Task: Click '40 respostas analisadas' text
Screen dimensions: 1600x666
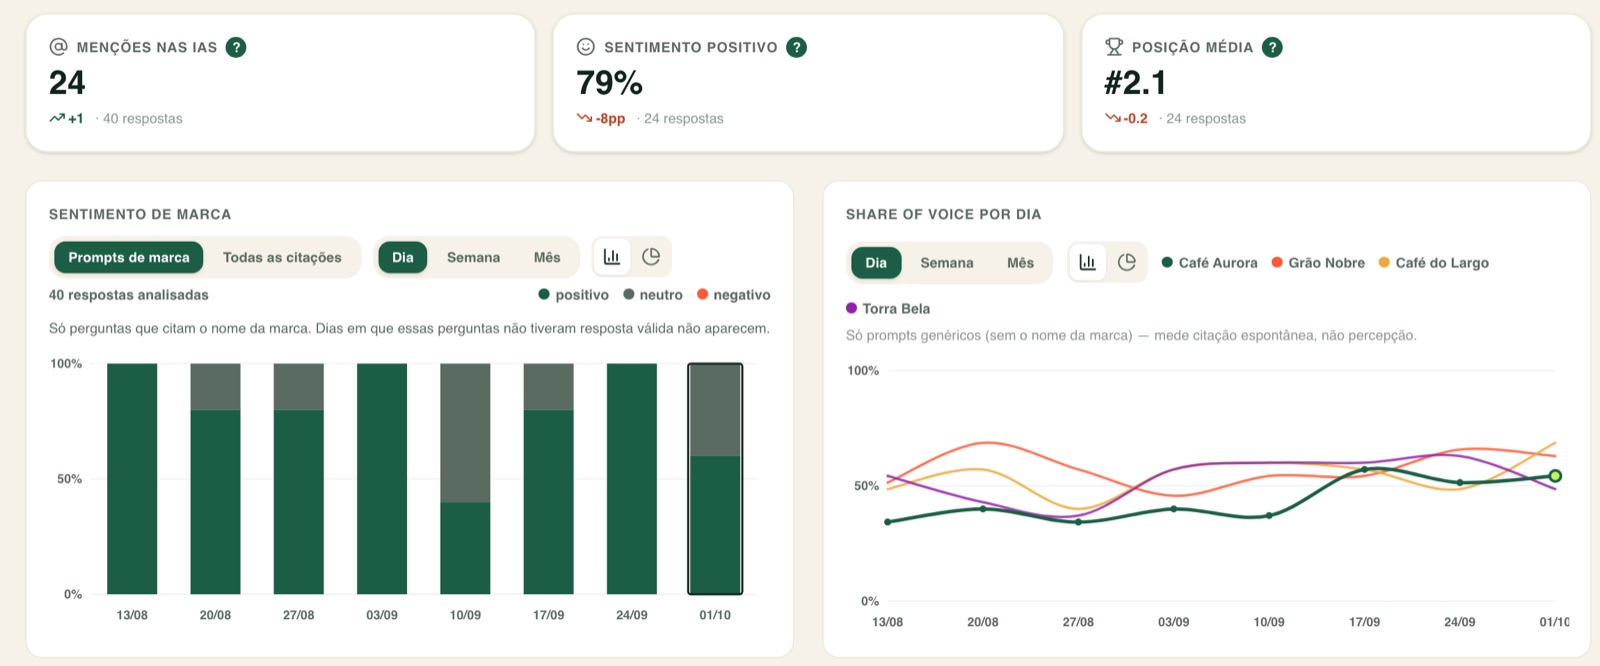Action: pyautogui.click(x=129, y=295)
